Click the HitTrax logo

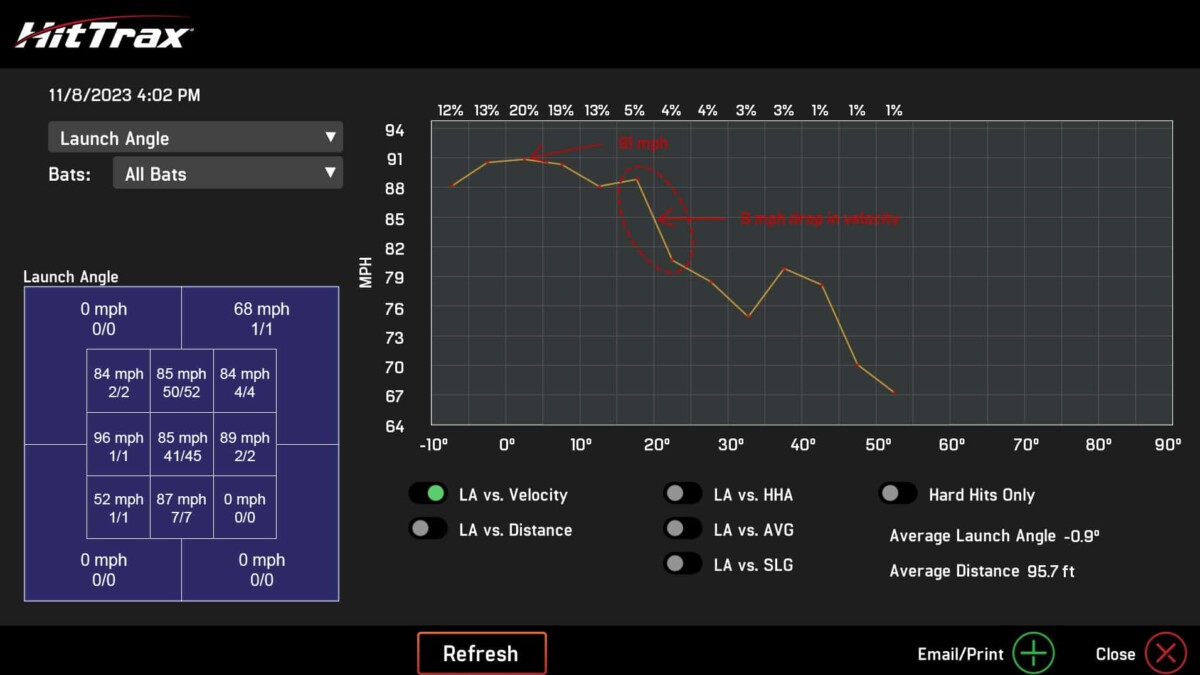point(104,32)
